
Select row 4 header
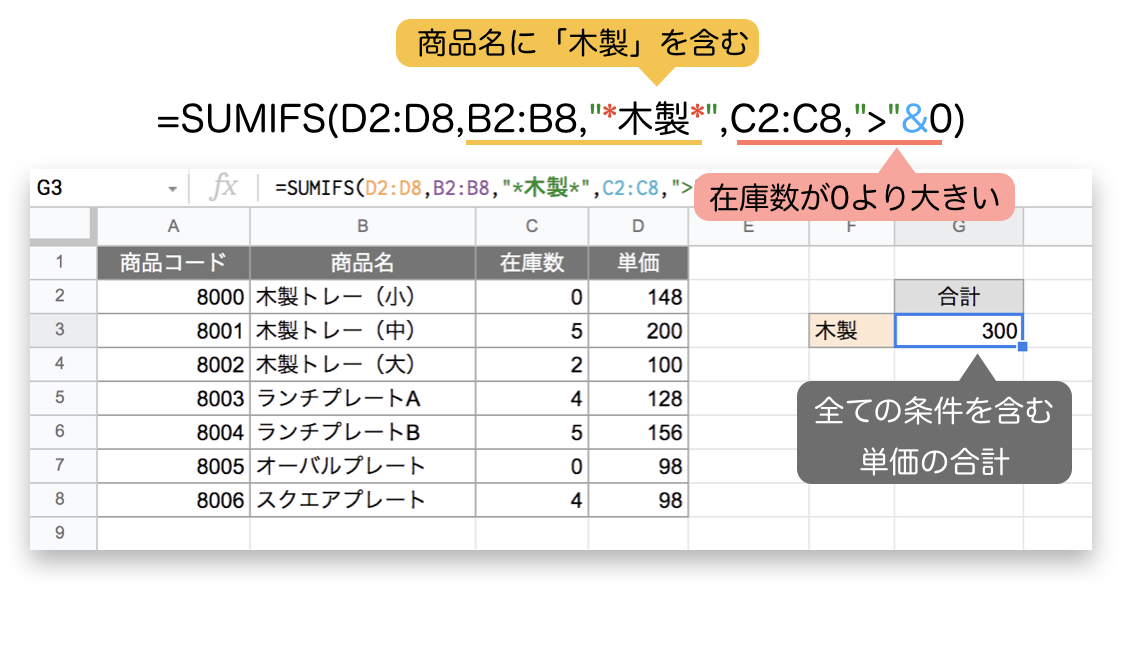click(60, 364)
